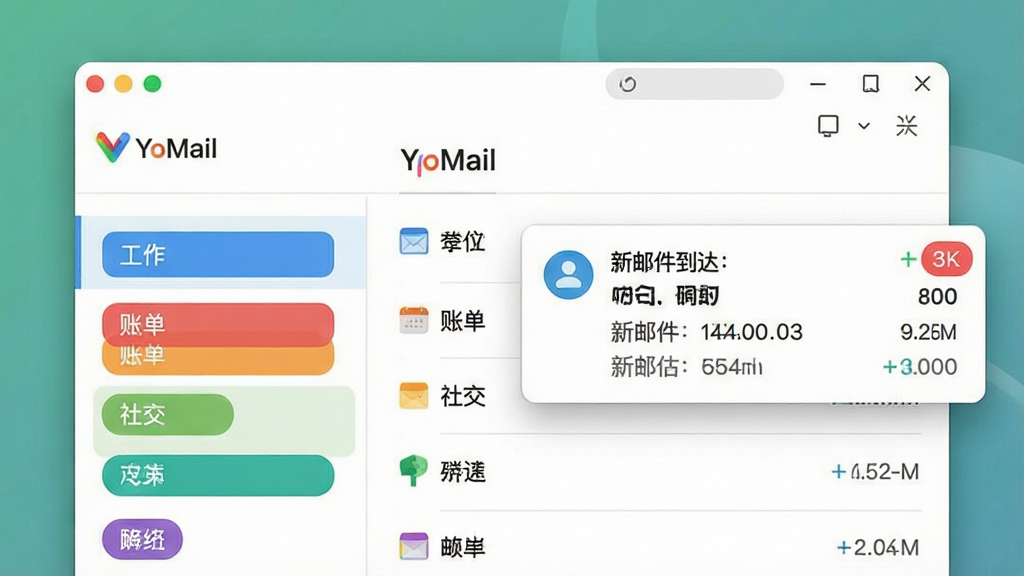Click the +4.52-M value
Screen dimensions: 1024x576
875,472
